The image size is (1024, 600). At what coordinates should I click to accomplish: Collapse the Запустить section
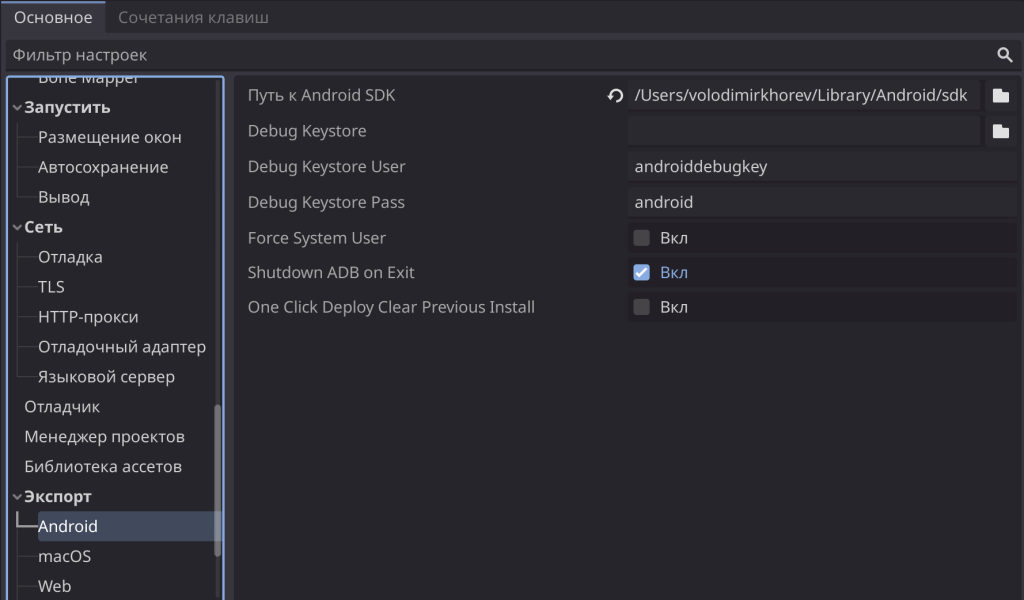[x=17, y=107]
